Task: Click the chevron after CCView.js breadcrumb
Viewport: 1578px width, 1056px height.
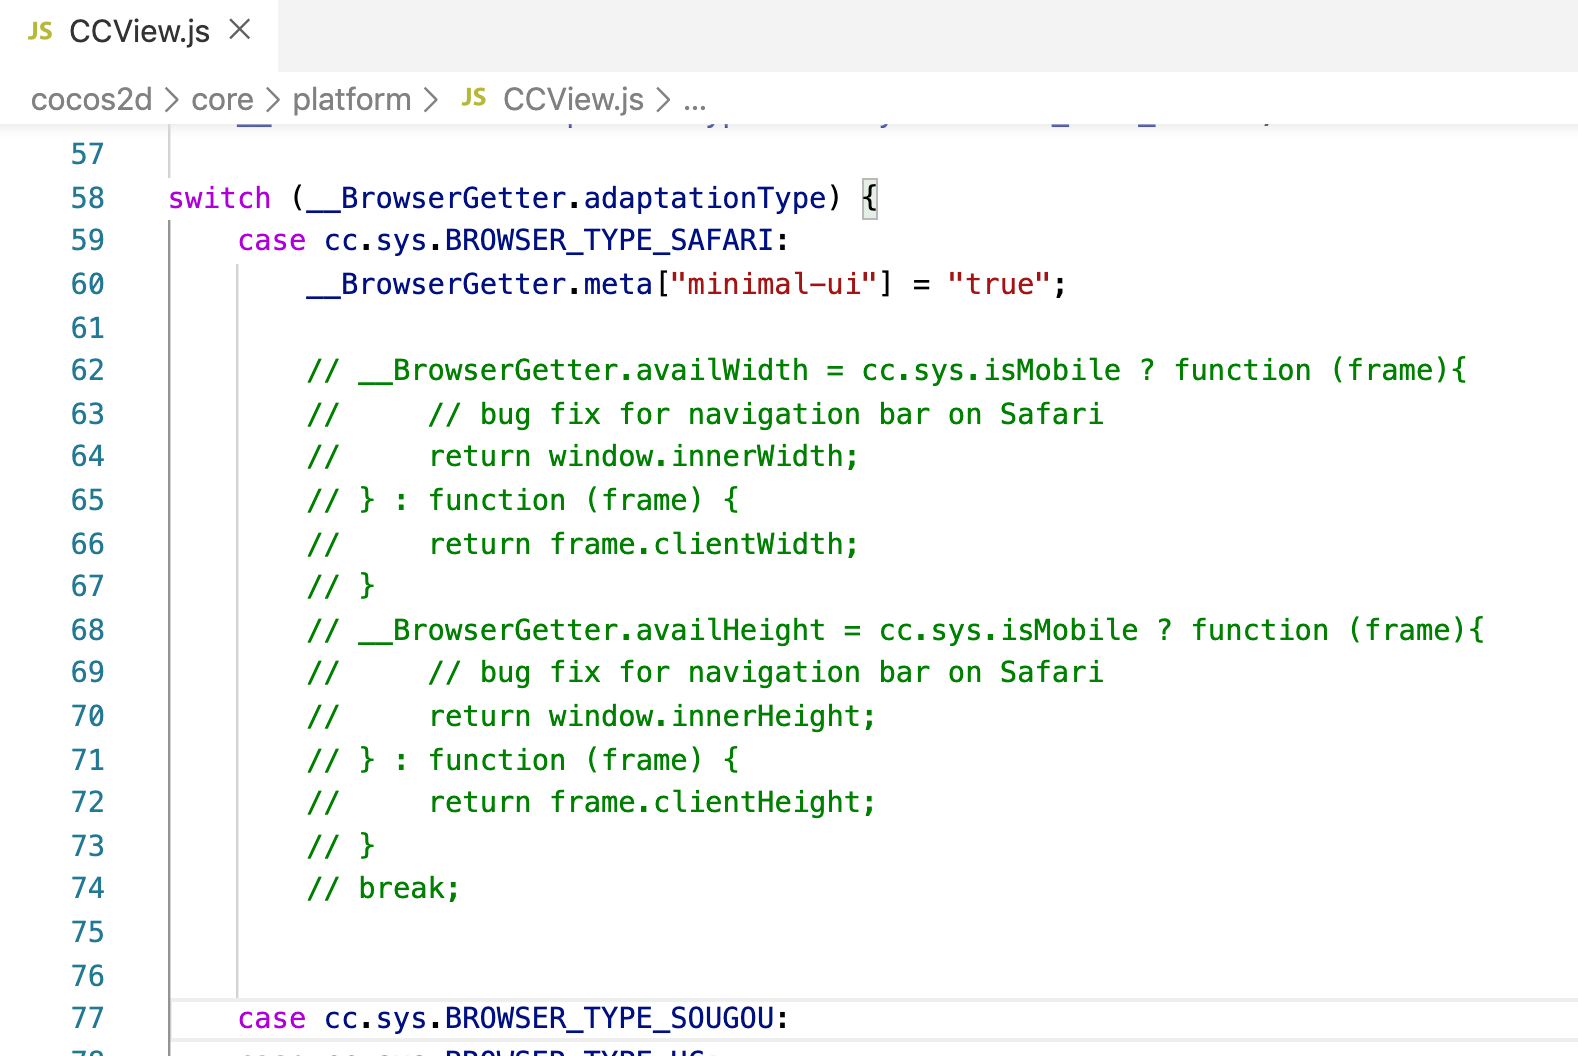Action: pos(663,100)
